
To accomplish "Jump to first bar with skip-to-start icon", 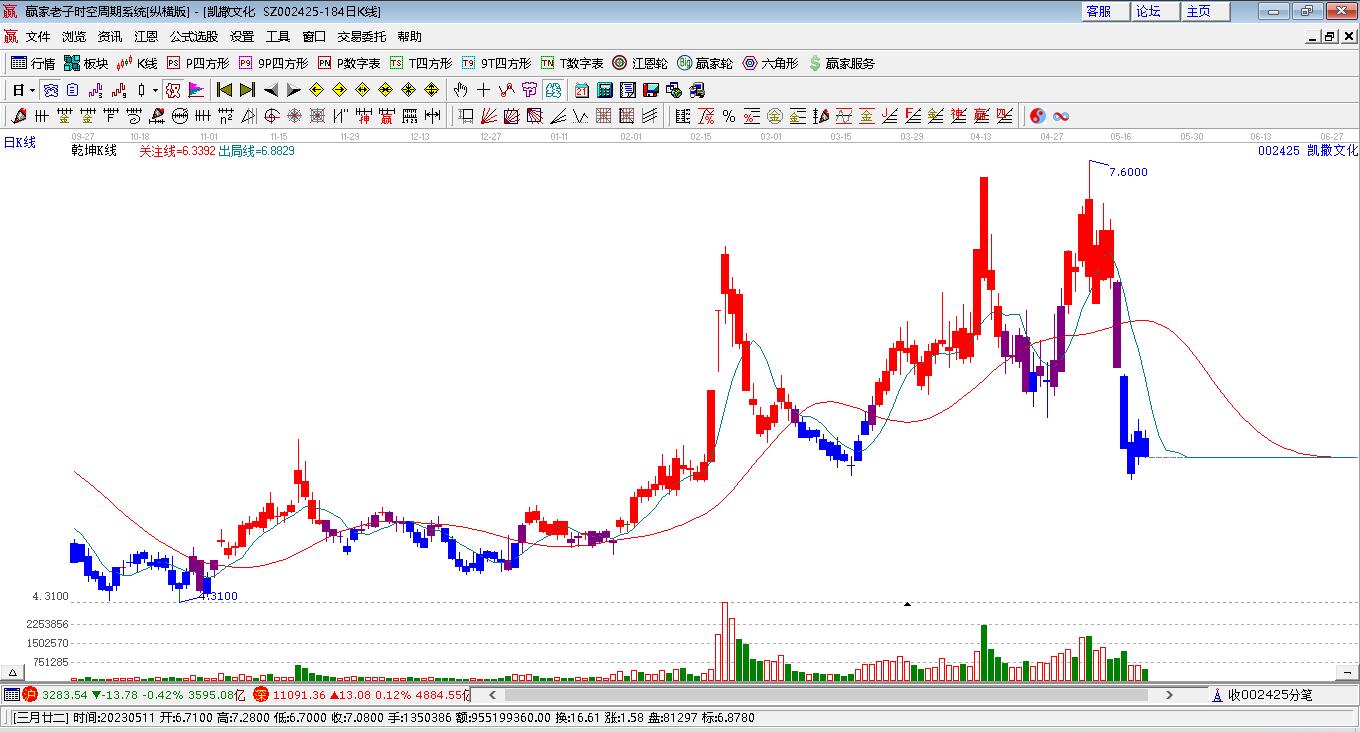I will point(225,90).
